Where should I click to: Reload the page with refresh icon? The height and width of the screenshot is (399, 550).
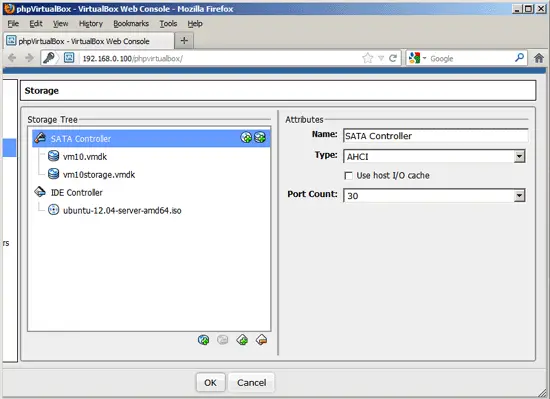pos(393,58)
